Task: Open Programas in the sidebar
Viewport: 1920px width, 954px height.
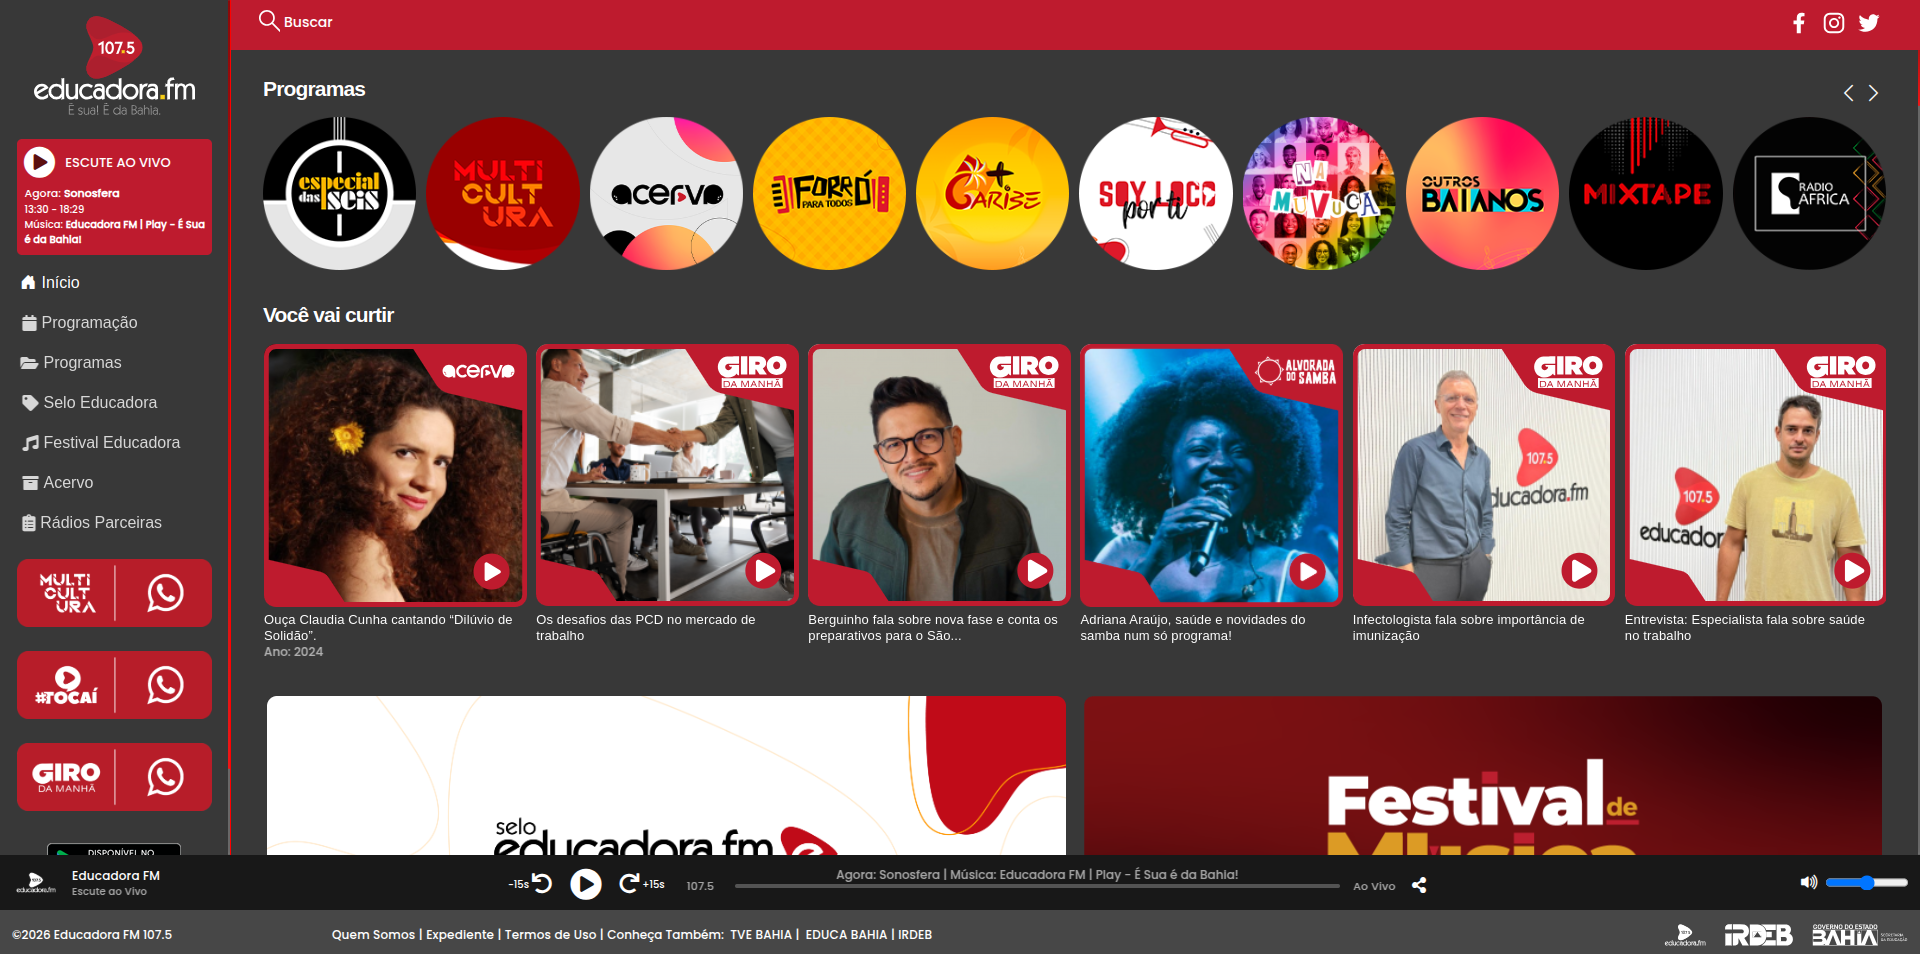Action: (71, 363)
